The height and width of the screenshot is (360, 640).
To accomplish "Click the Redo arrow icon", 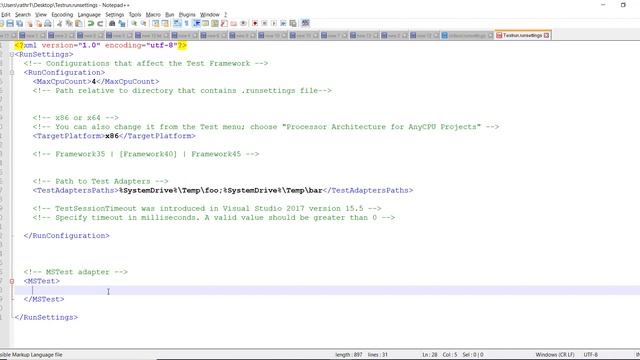I will coord(100,23).
